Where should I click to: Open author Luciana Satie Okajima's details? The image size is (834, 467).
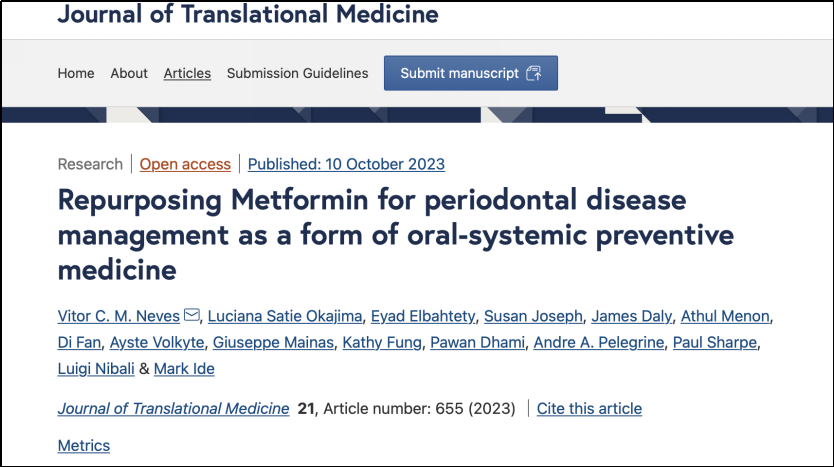coord(285,316)
